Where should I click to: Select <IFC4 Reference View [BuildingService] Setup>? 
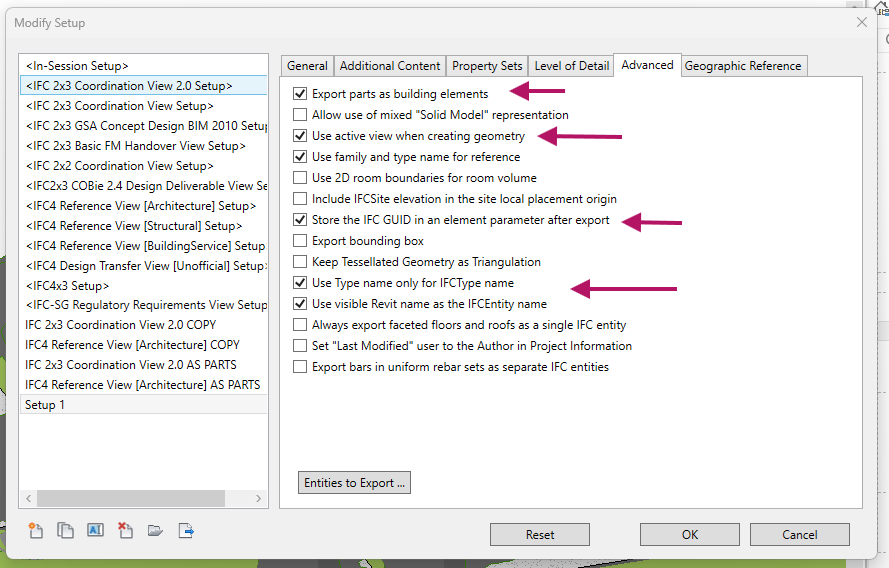[x=143, y=245]
